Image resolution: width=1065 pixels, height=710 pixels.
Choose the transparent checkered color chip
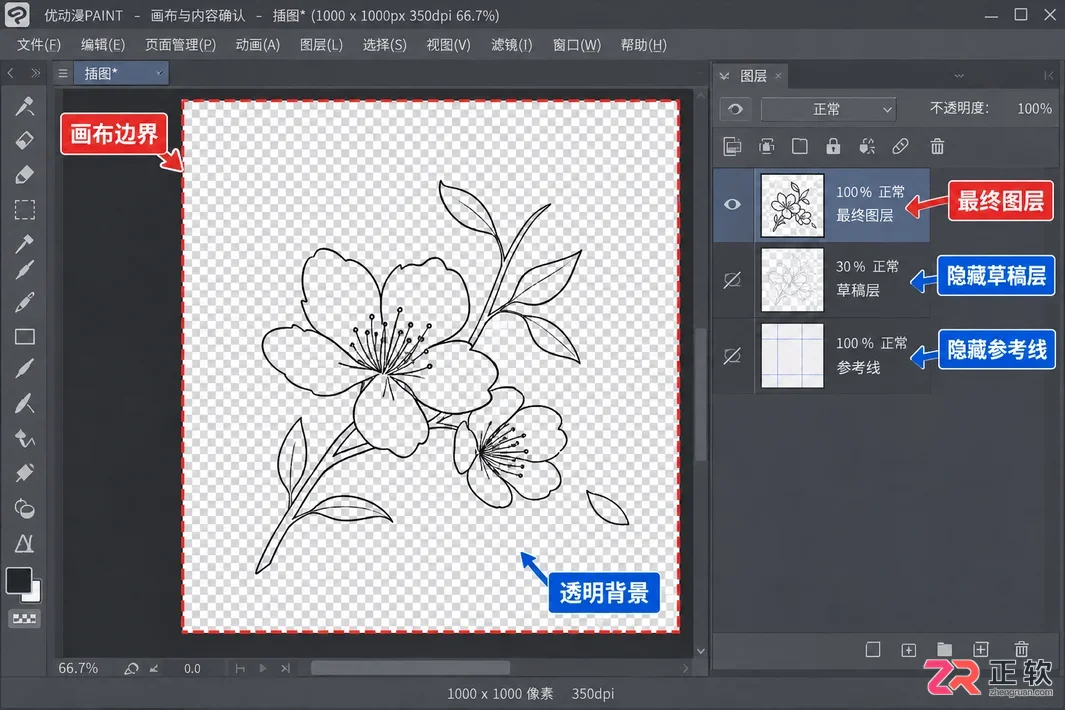24,618
